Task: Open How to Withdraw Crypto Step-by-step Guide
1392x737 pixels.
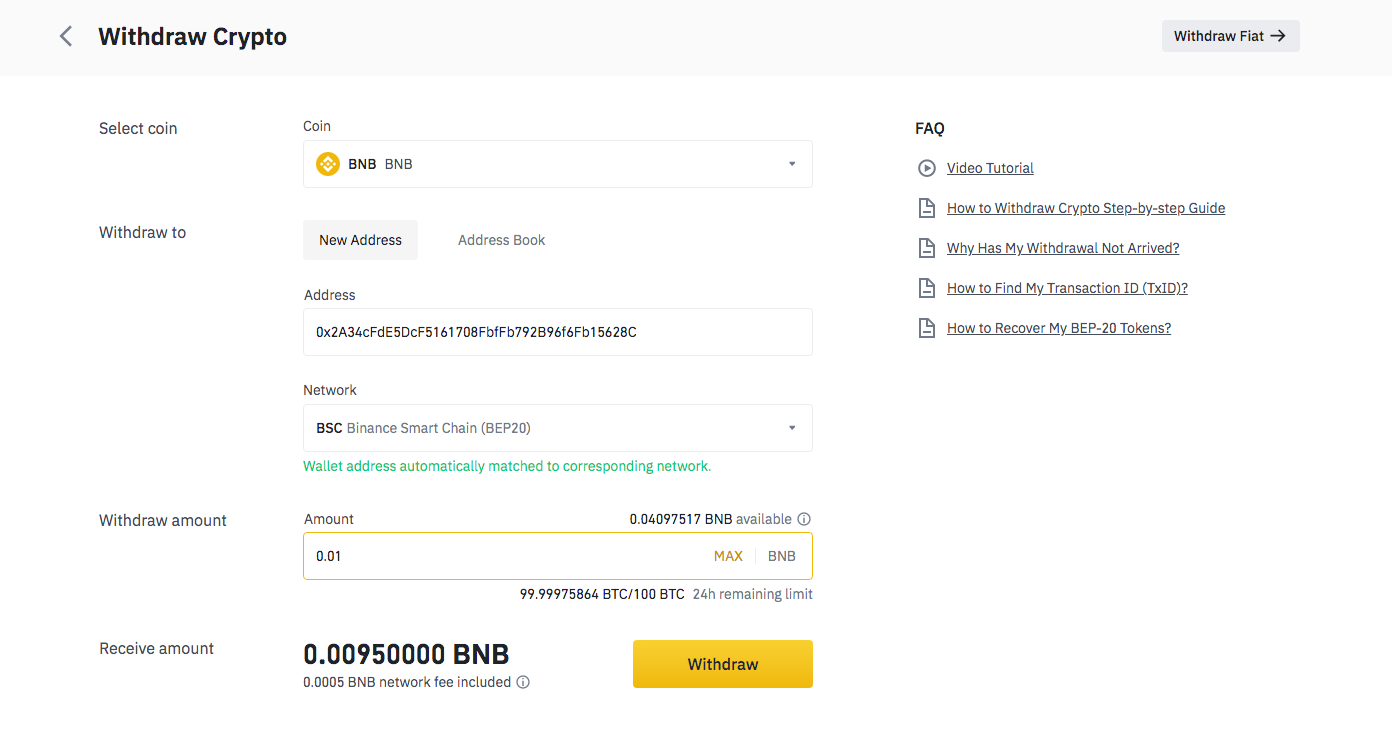Action: point(1086,208)
